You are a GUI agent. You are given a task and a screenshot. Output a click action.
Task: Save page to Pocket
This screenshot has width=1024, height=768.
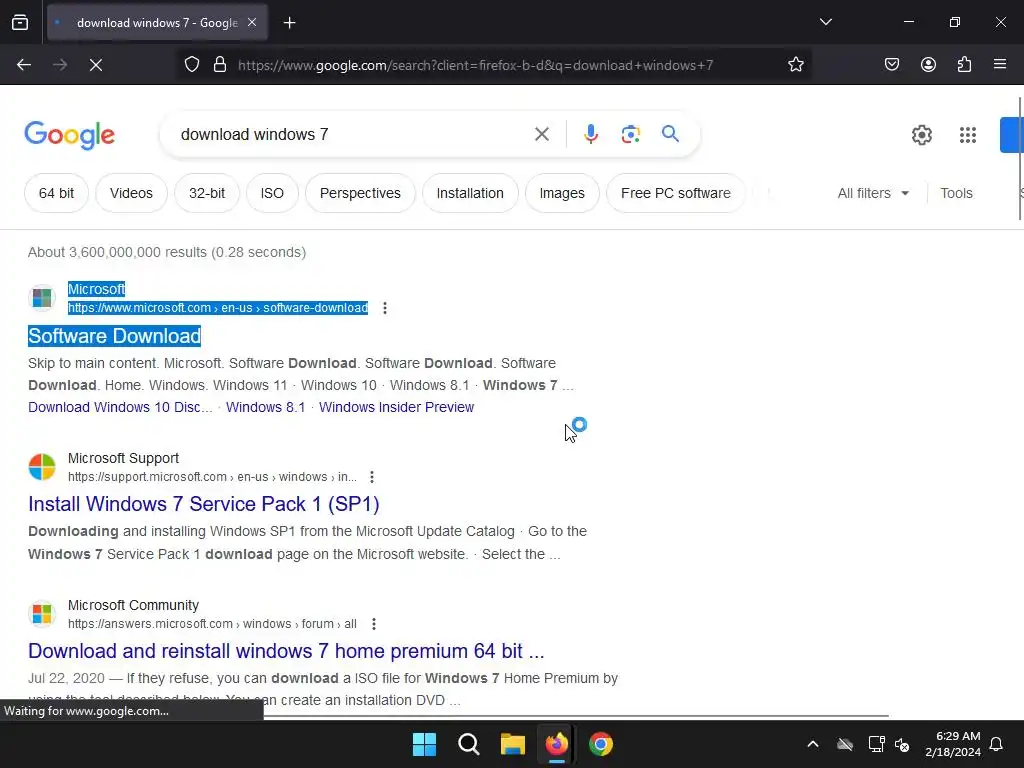[891, 65]
